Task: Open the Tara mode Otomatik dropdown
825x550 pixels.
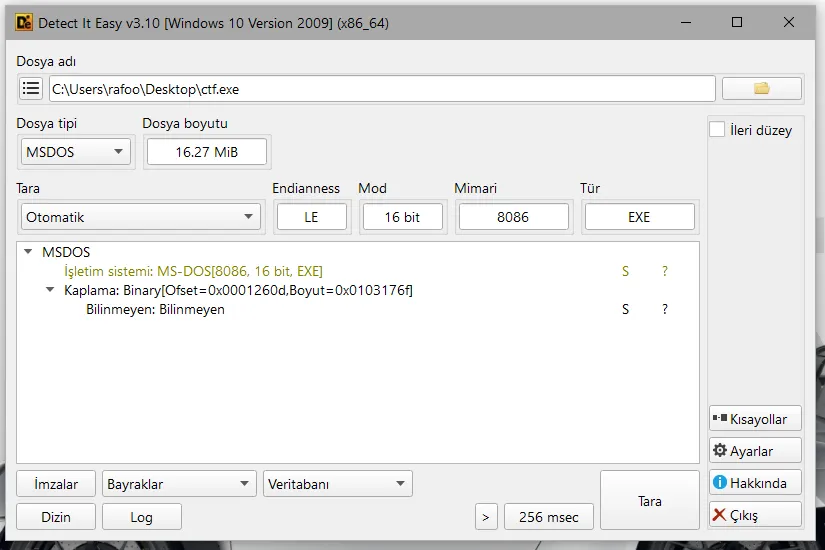Action: point(140,217)
